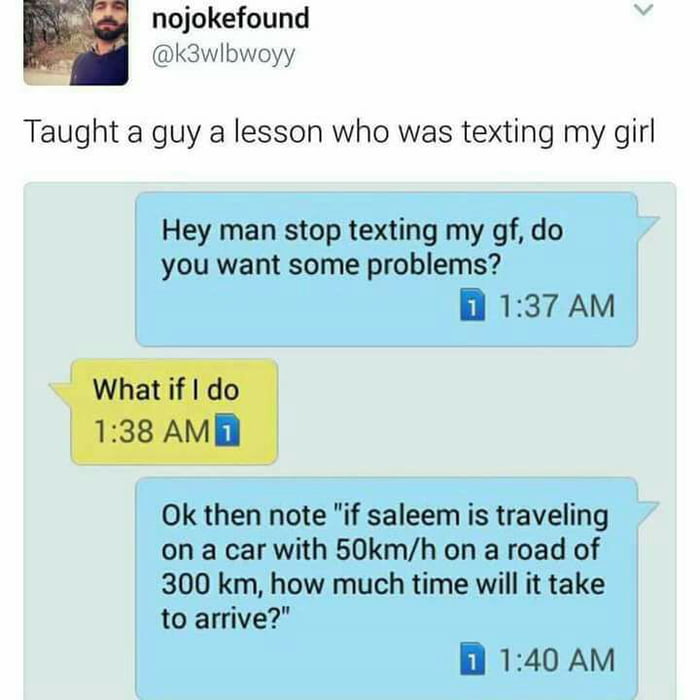Click the SIM 1 icon beside 1:40 AM
Screen dimensions: 700x700
pyautogui.click(x=472, y=659)
